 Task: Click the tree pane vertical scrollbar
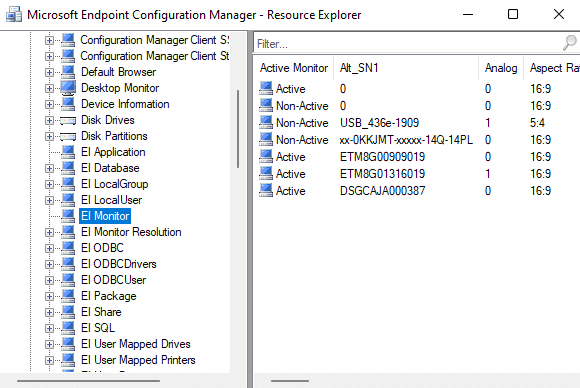click(238, 129)
